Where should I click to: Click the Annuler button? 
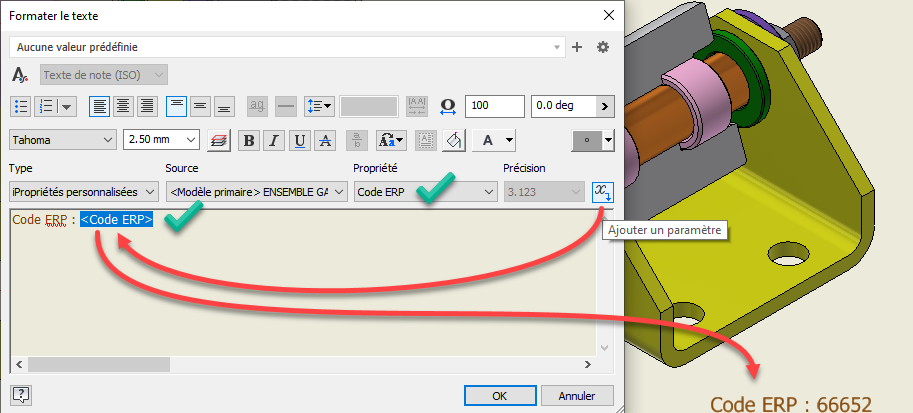pyautogui.click(x=578, y=395)
